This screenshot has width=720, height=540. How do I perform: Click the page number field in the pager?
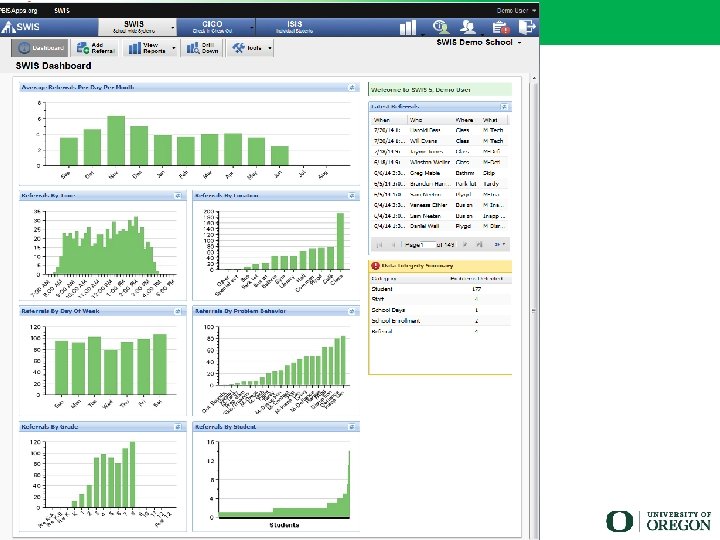click(428, 245)
